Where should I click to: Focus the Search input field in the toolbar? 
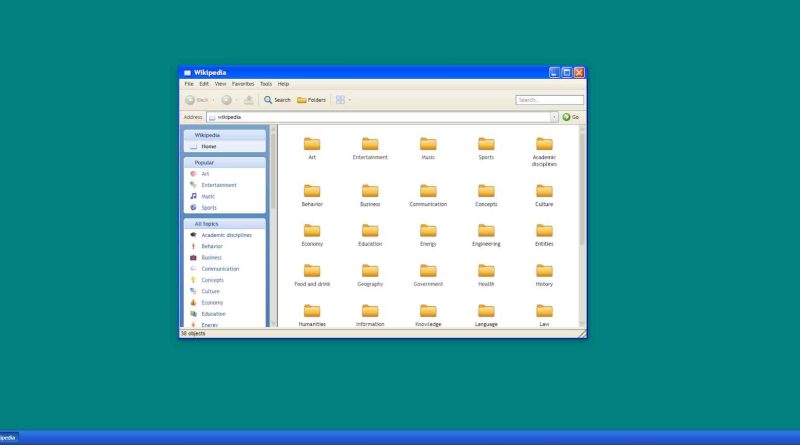549,100
